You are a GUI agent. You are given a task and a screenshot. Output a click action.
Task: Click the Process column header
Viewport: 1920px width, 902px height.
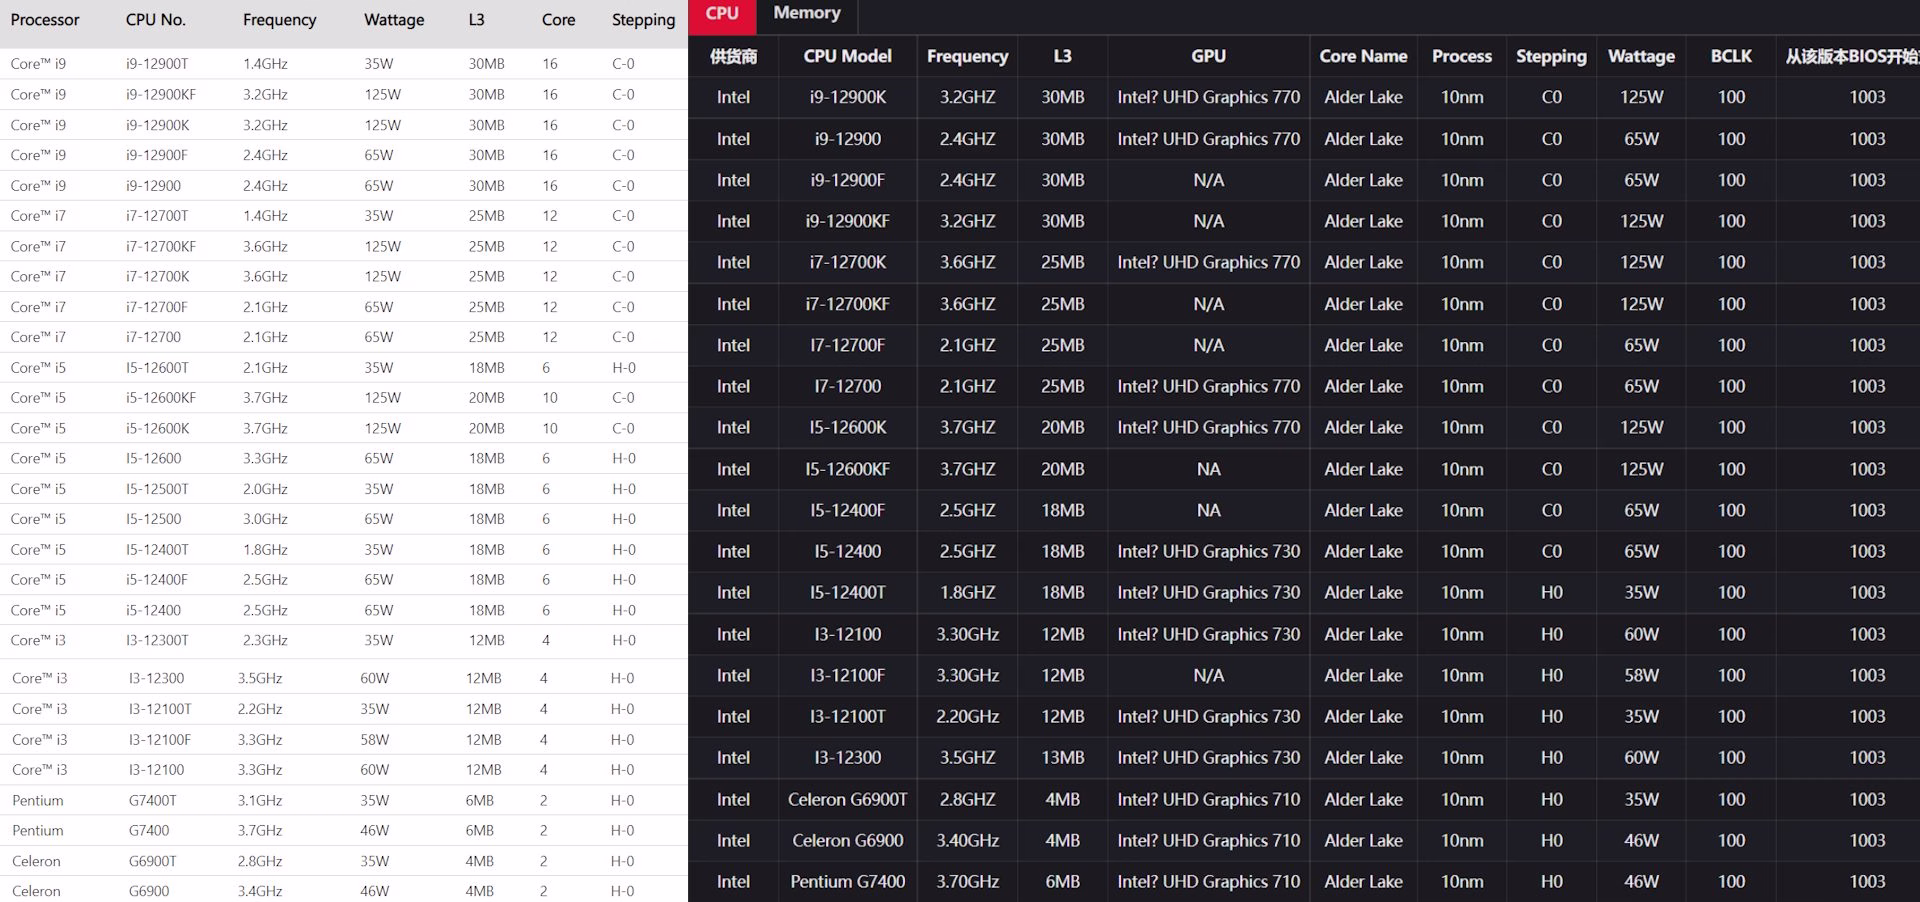click(1461, 56)
